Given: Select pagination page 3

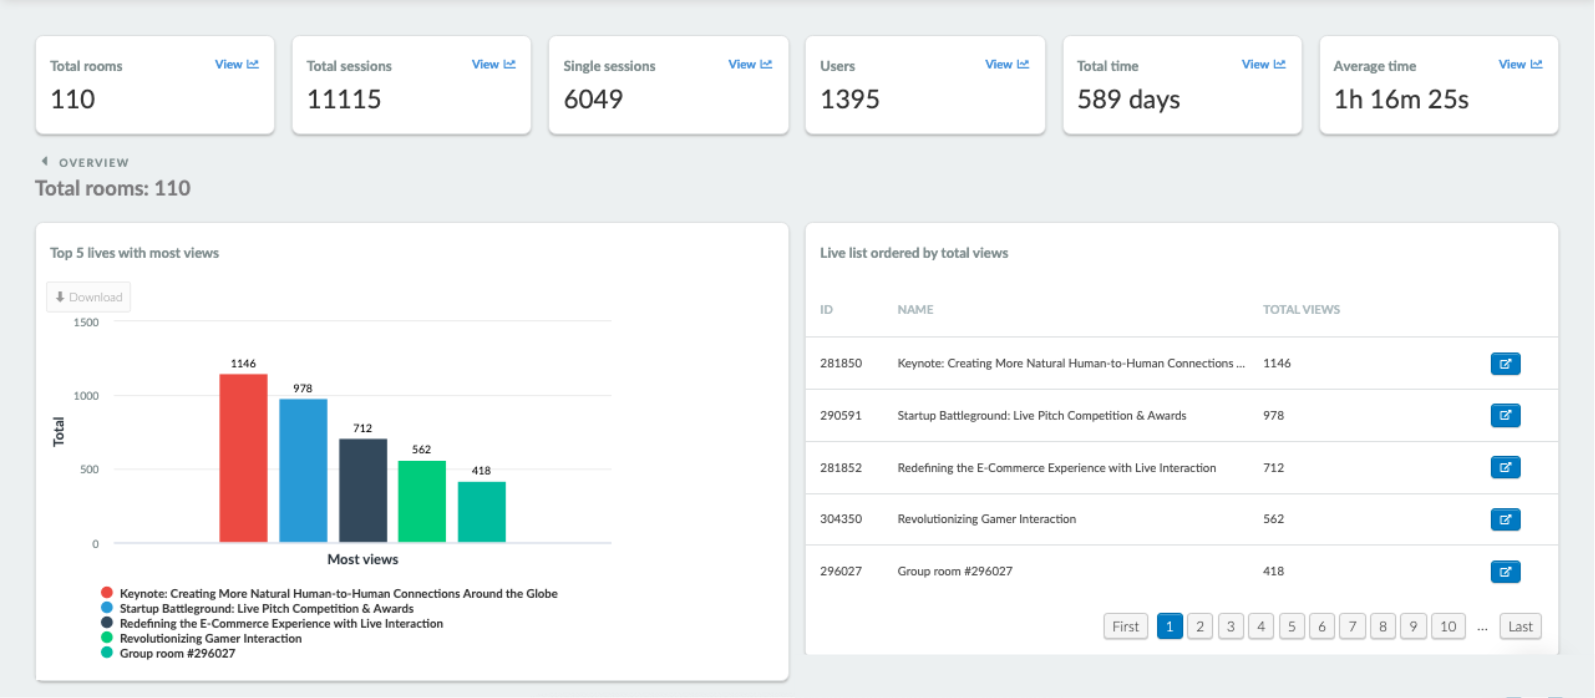Looking at the screenshot, I should point(1230,627).
